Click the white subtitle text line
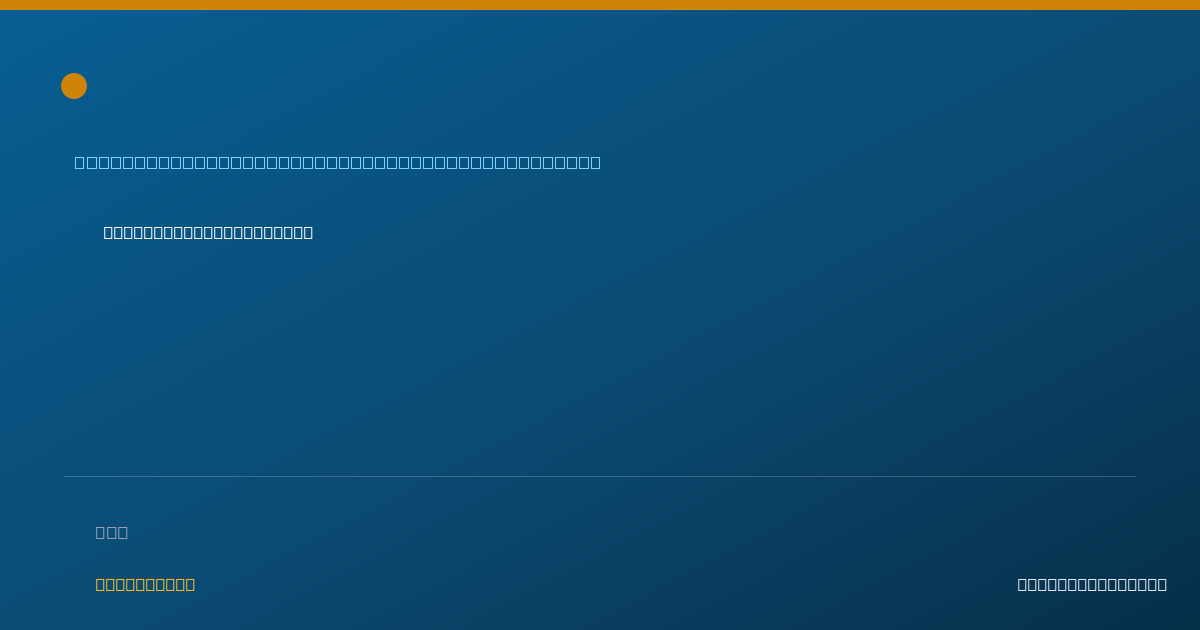Image resolution: width=1200 pixels, height=630 pixels. click(208, 233)
